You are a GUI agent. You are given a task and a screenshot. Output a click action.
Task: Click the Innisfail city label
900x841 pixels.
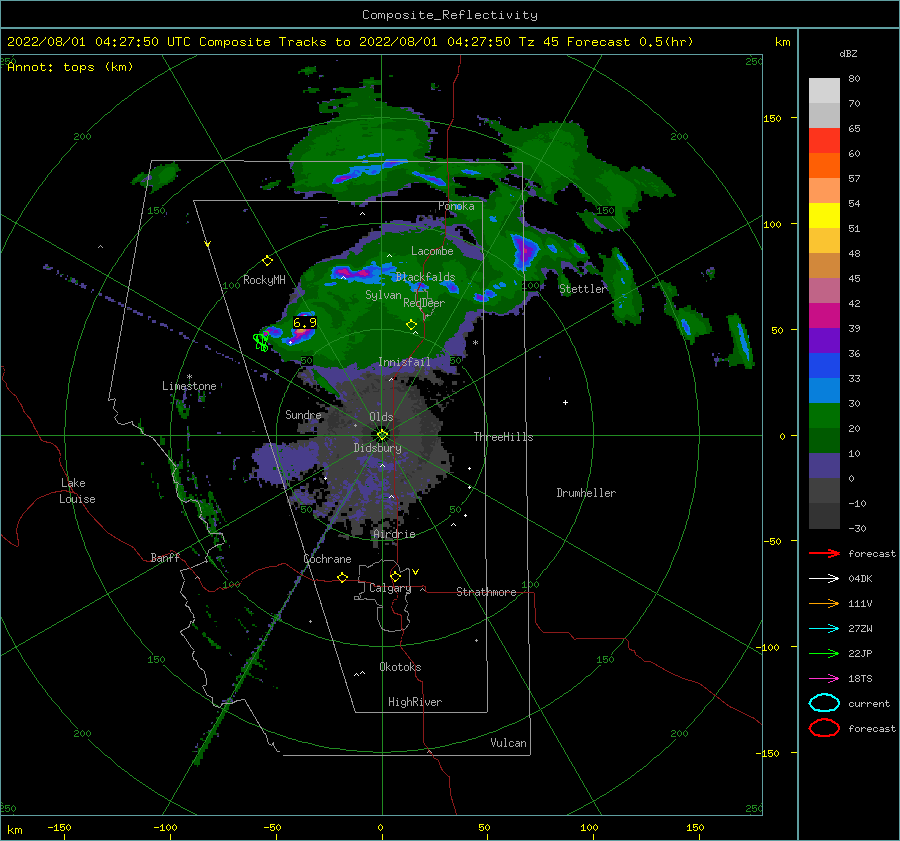pos(404,362)
